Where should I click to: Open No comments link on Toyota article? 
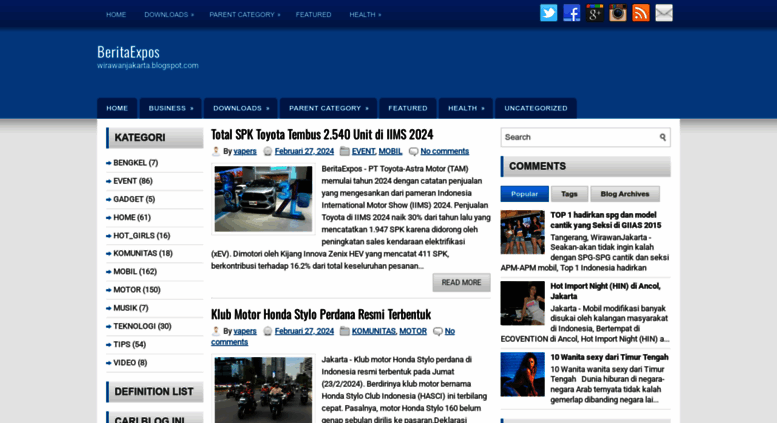(444, 151)
